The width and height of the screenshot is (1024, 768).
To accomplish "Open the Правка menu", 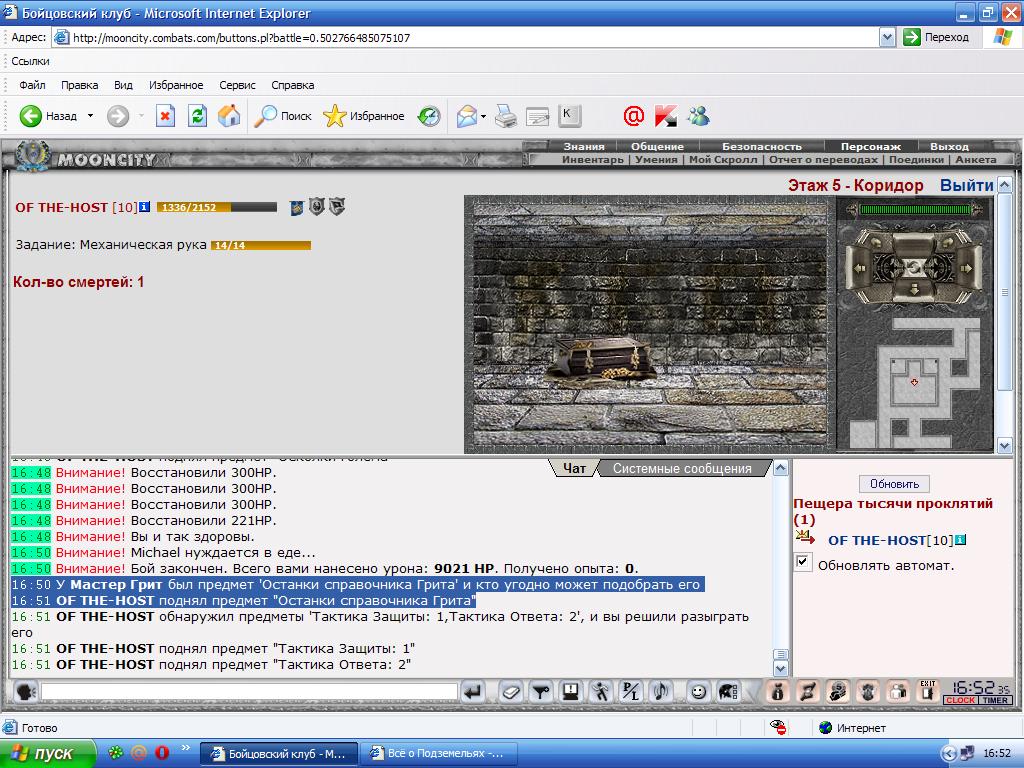I will 80,85.
